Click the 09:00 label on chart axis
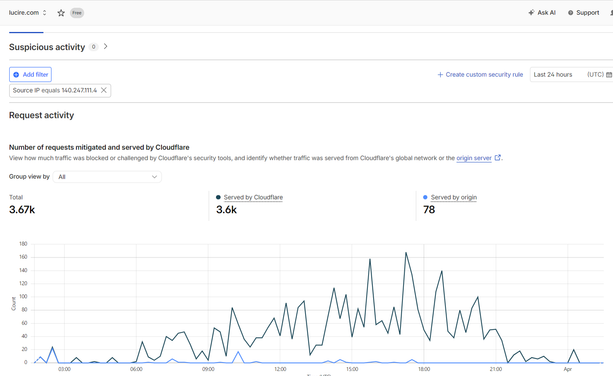This screenshot has height=376, width=613. pyautogui.click(x=208, y=369)
